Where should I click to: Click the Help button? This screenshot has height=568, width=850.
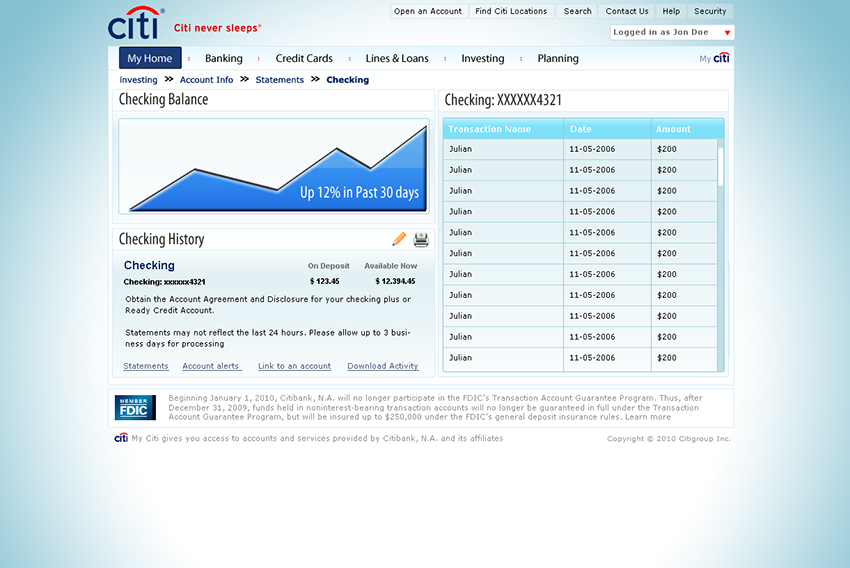point(671,11)
